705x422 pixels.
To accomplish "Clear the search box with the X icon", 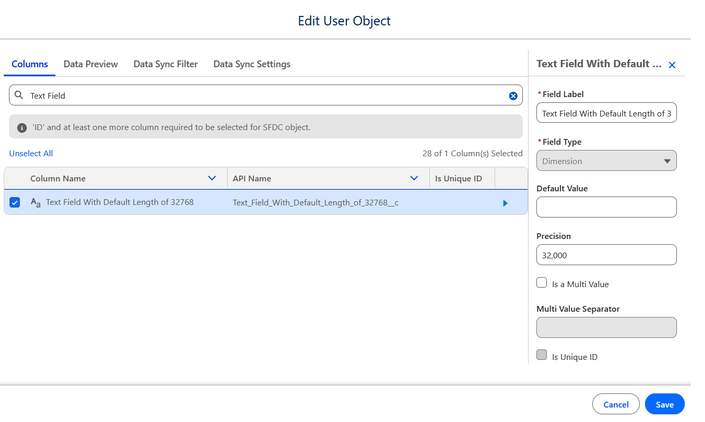I will point(513,96).
